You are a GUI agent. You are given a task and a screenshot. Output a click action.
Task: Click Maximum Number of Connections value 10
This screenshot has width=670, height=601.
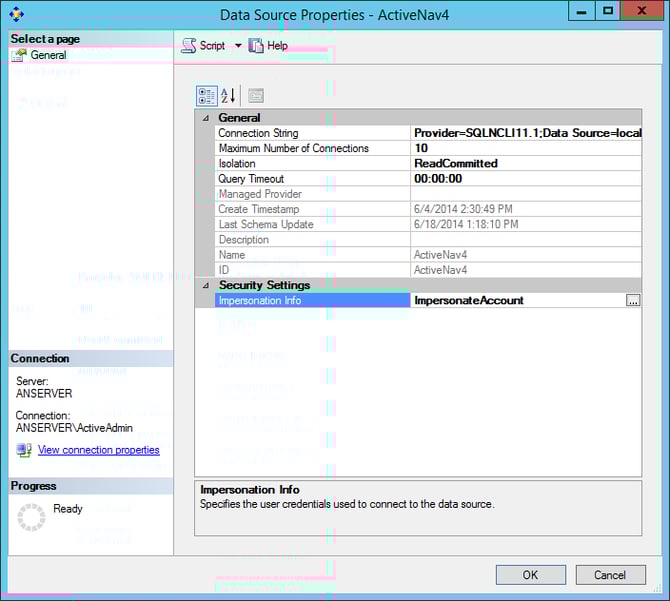[x=421, y=148]
